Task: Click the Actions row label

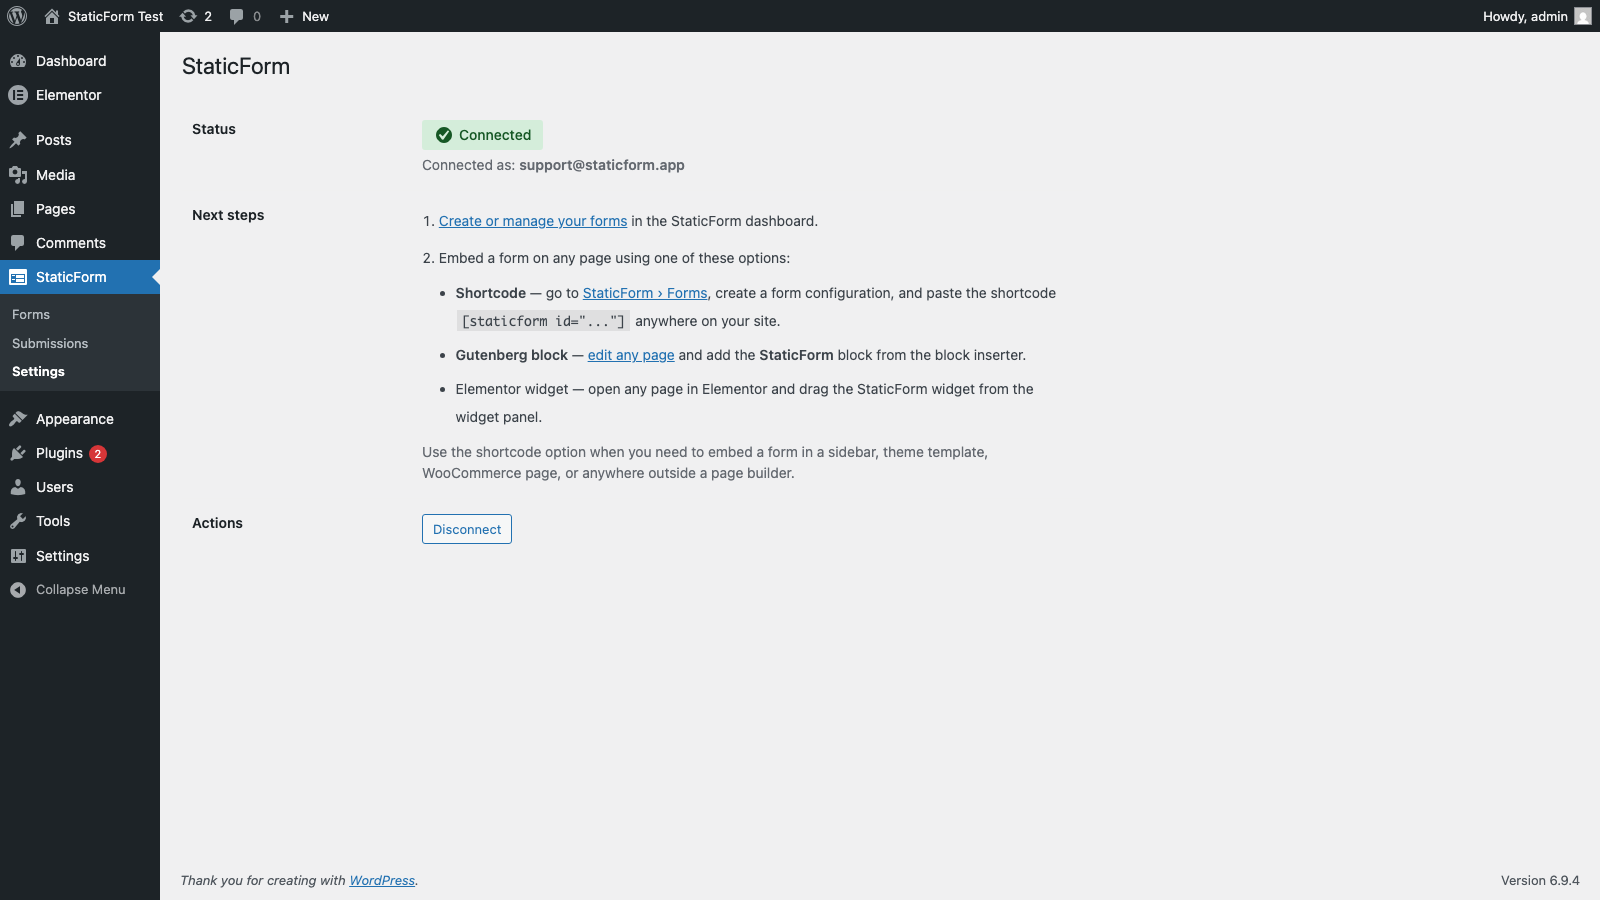Action: pos(217,523)
